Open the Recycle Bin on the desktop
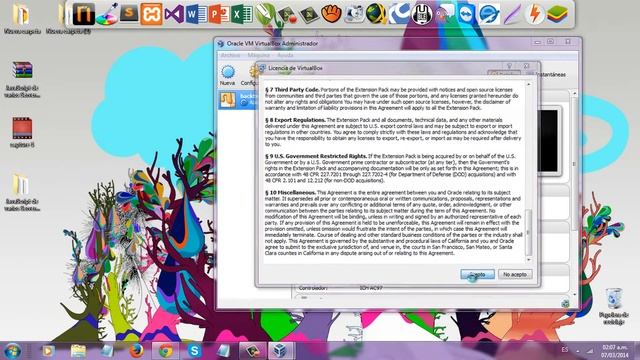 point(614,298)
